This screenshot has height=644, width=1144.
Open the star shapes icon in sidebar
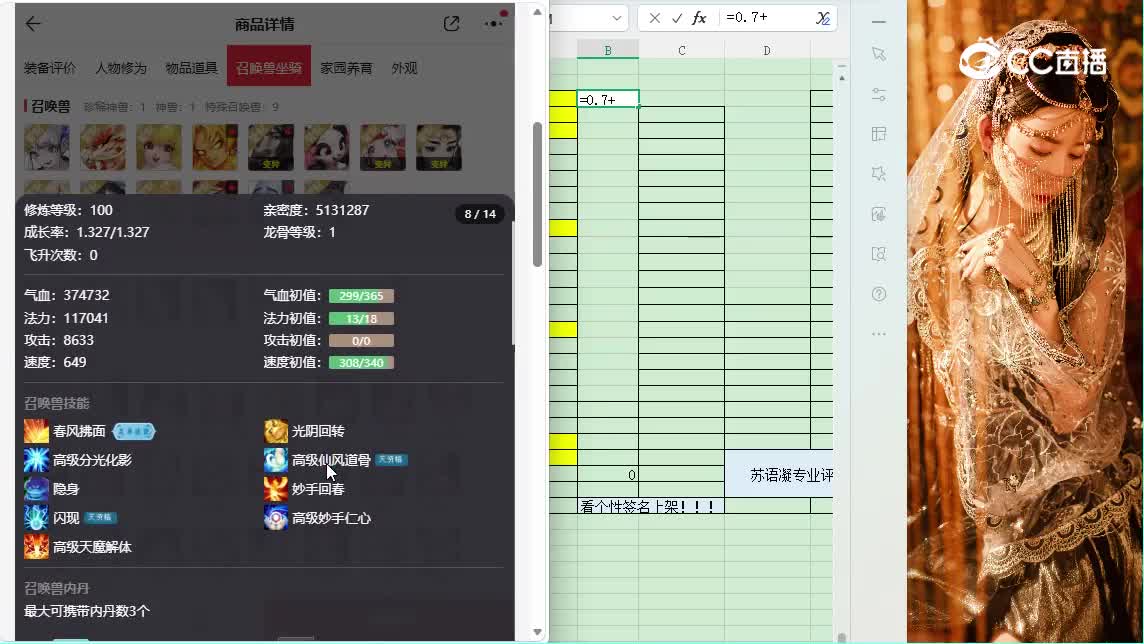(878, 174)
